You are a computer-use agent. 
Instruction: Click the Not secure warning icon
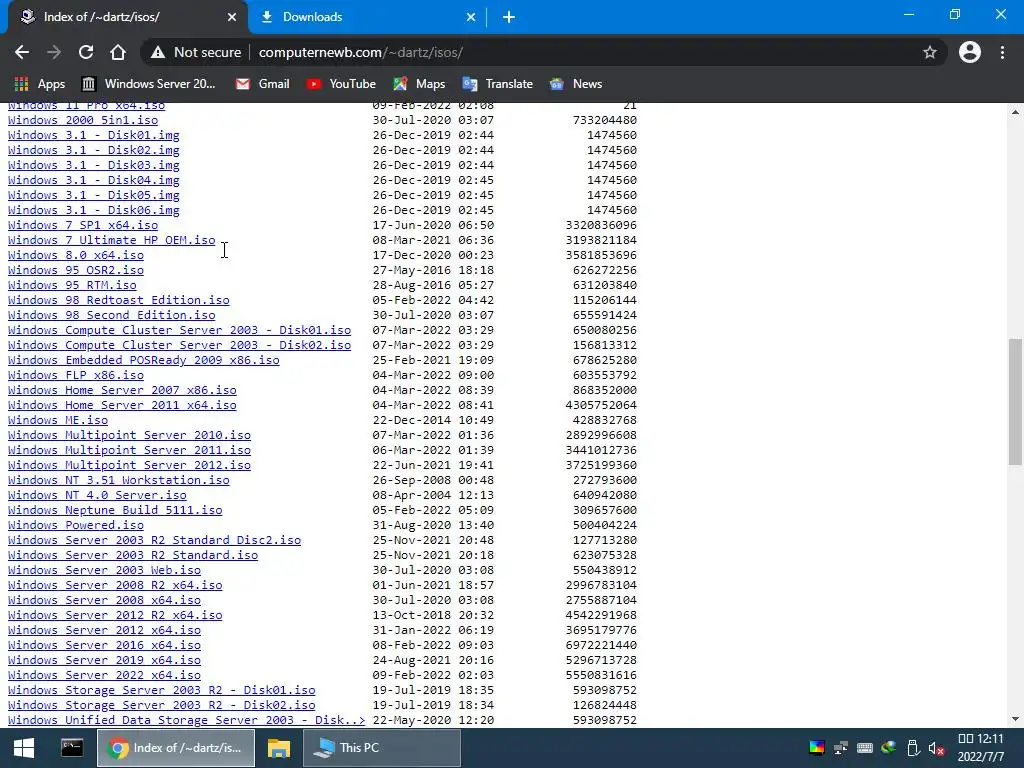tap(157, 52)
